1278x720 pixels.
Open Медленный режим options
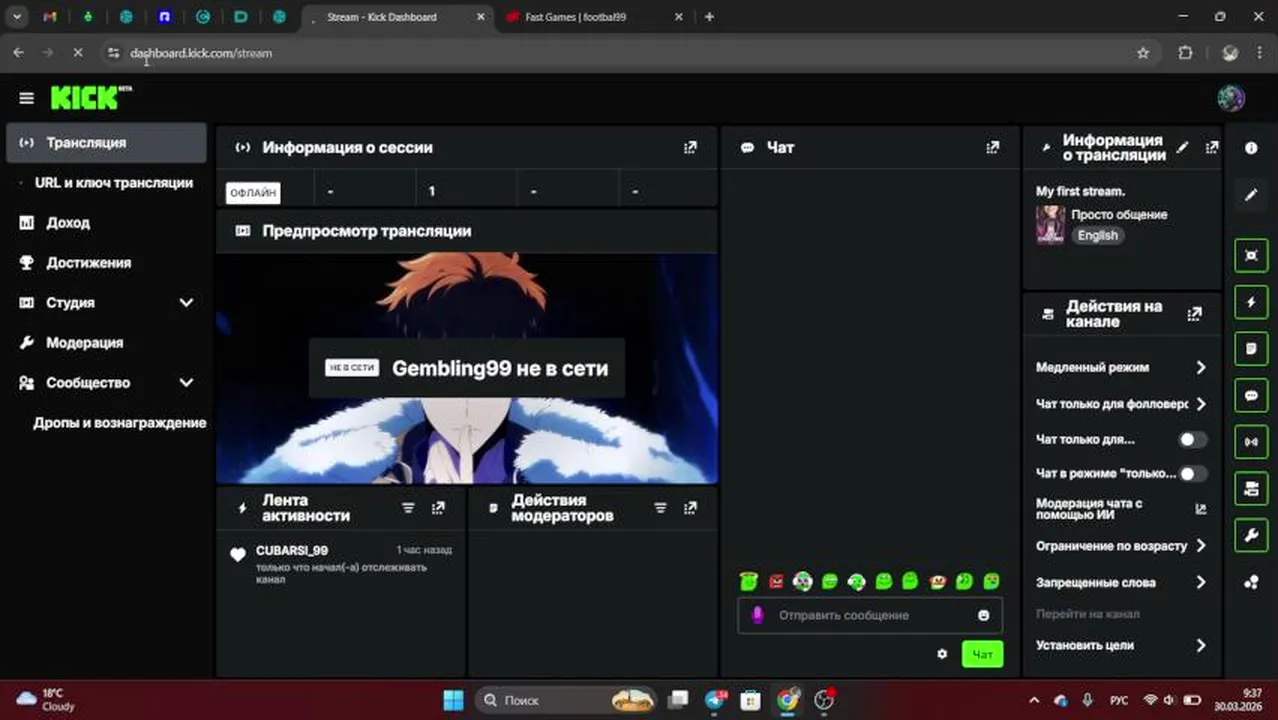click(x=1121, y=367)
